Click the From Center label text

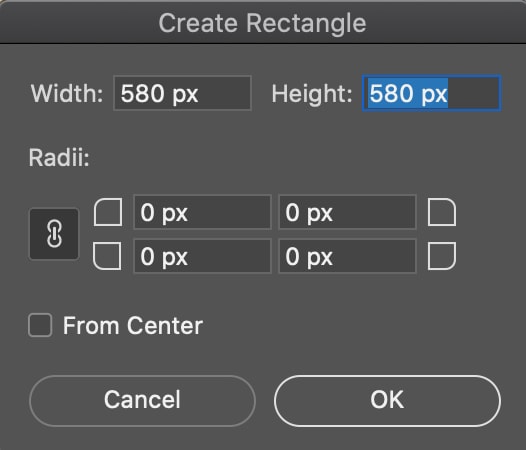pos(133,326)
